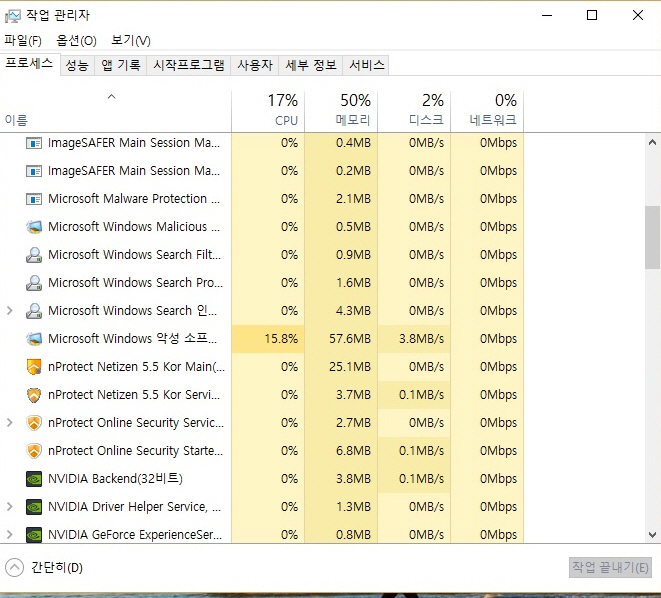Viewport: 661px width, 598px height.
Task: Click the Microsoft Windows Search 인... icon
Action: pos(34,311)
